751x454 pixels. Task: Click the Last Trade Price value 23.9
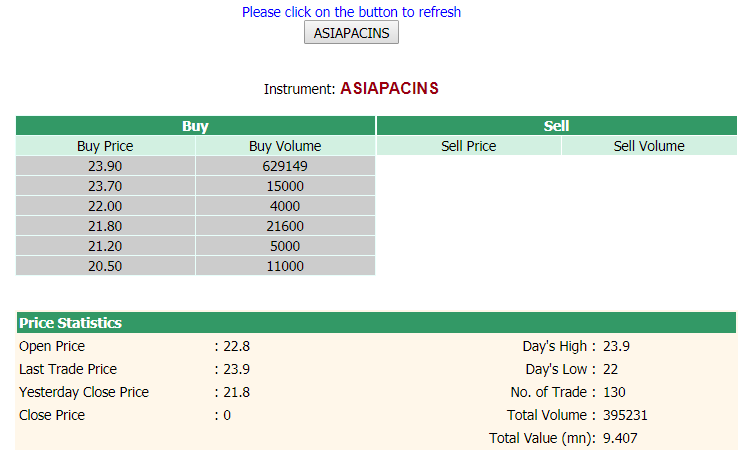tap(237, 369)
